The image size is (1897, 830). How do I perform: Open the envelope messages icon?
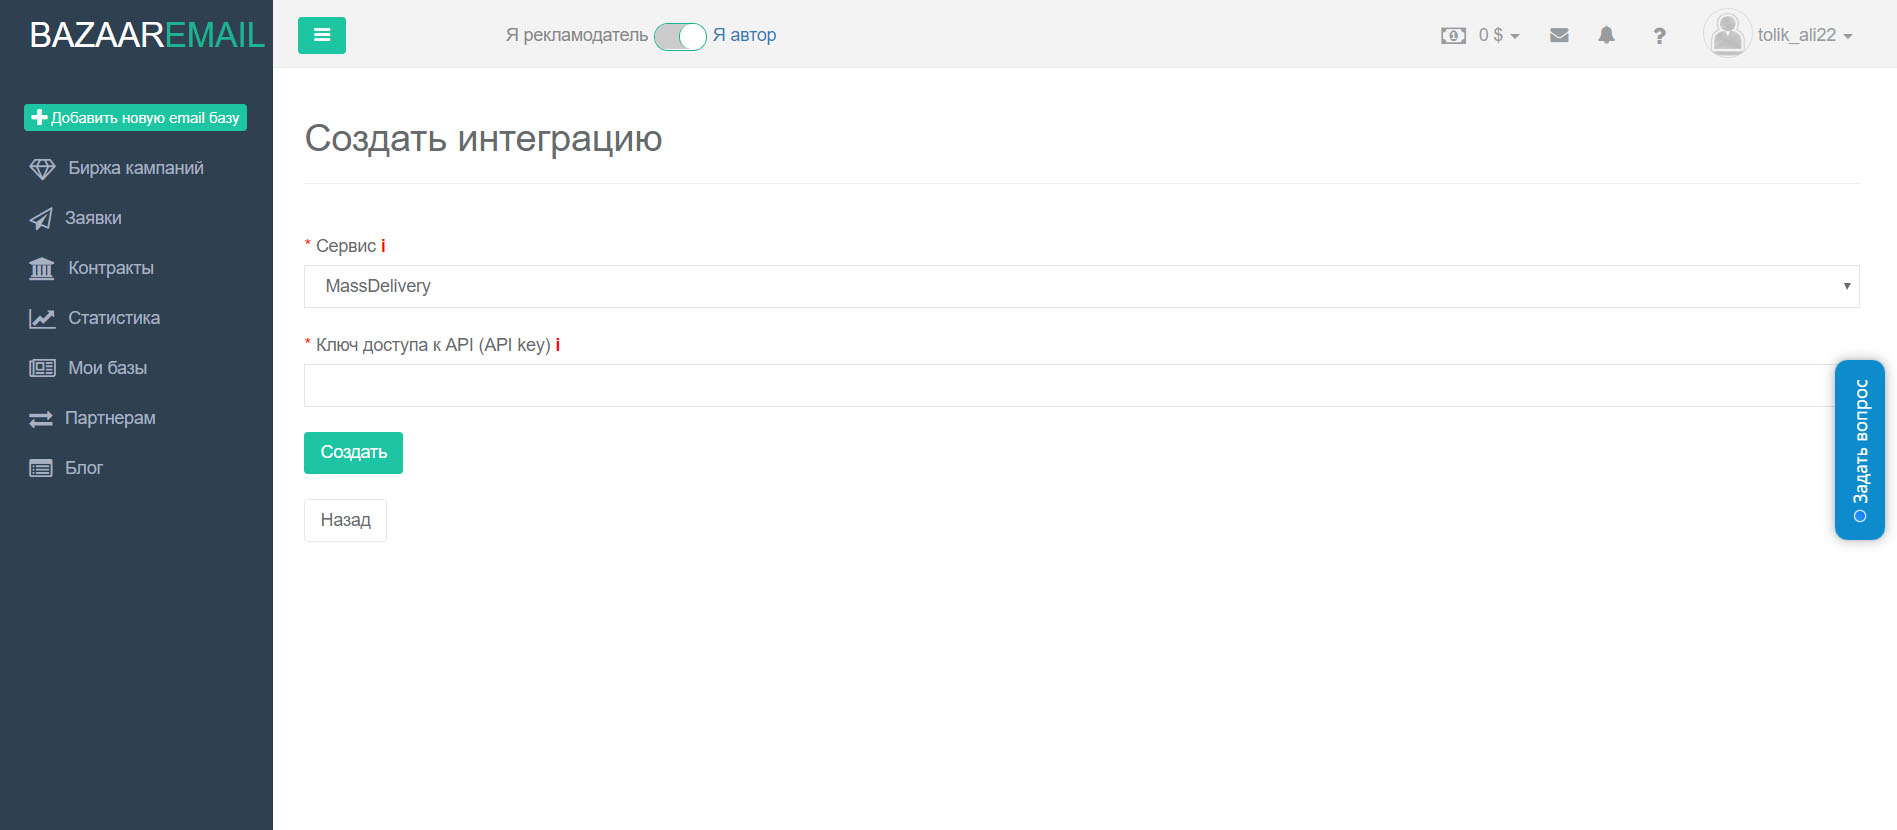(1559, 35)
